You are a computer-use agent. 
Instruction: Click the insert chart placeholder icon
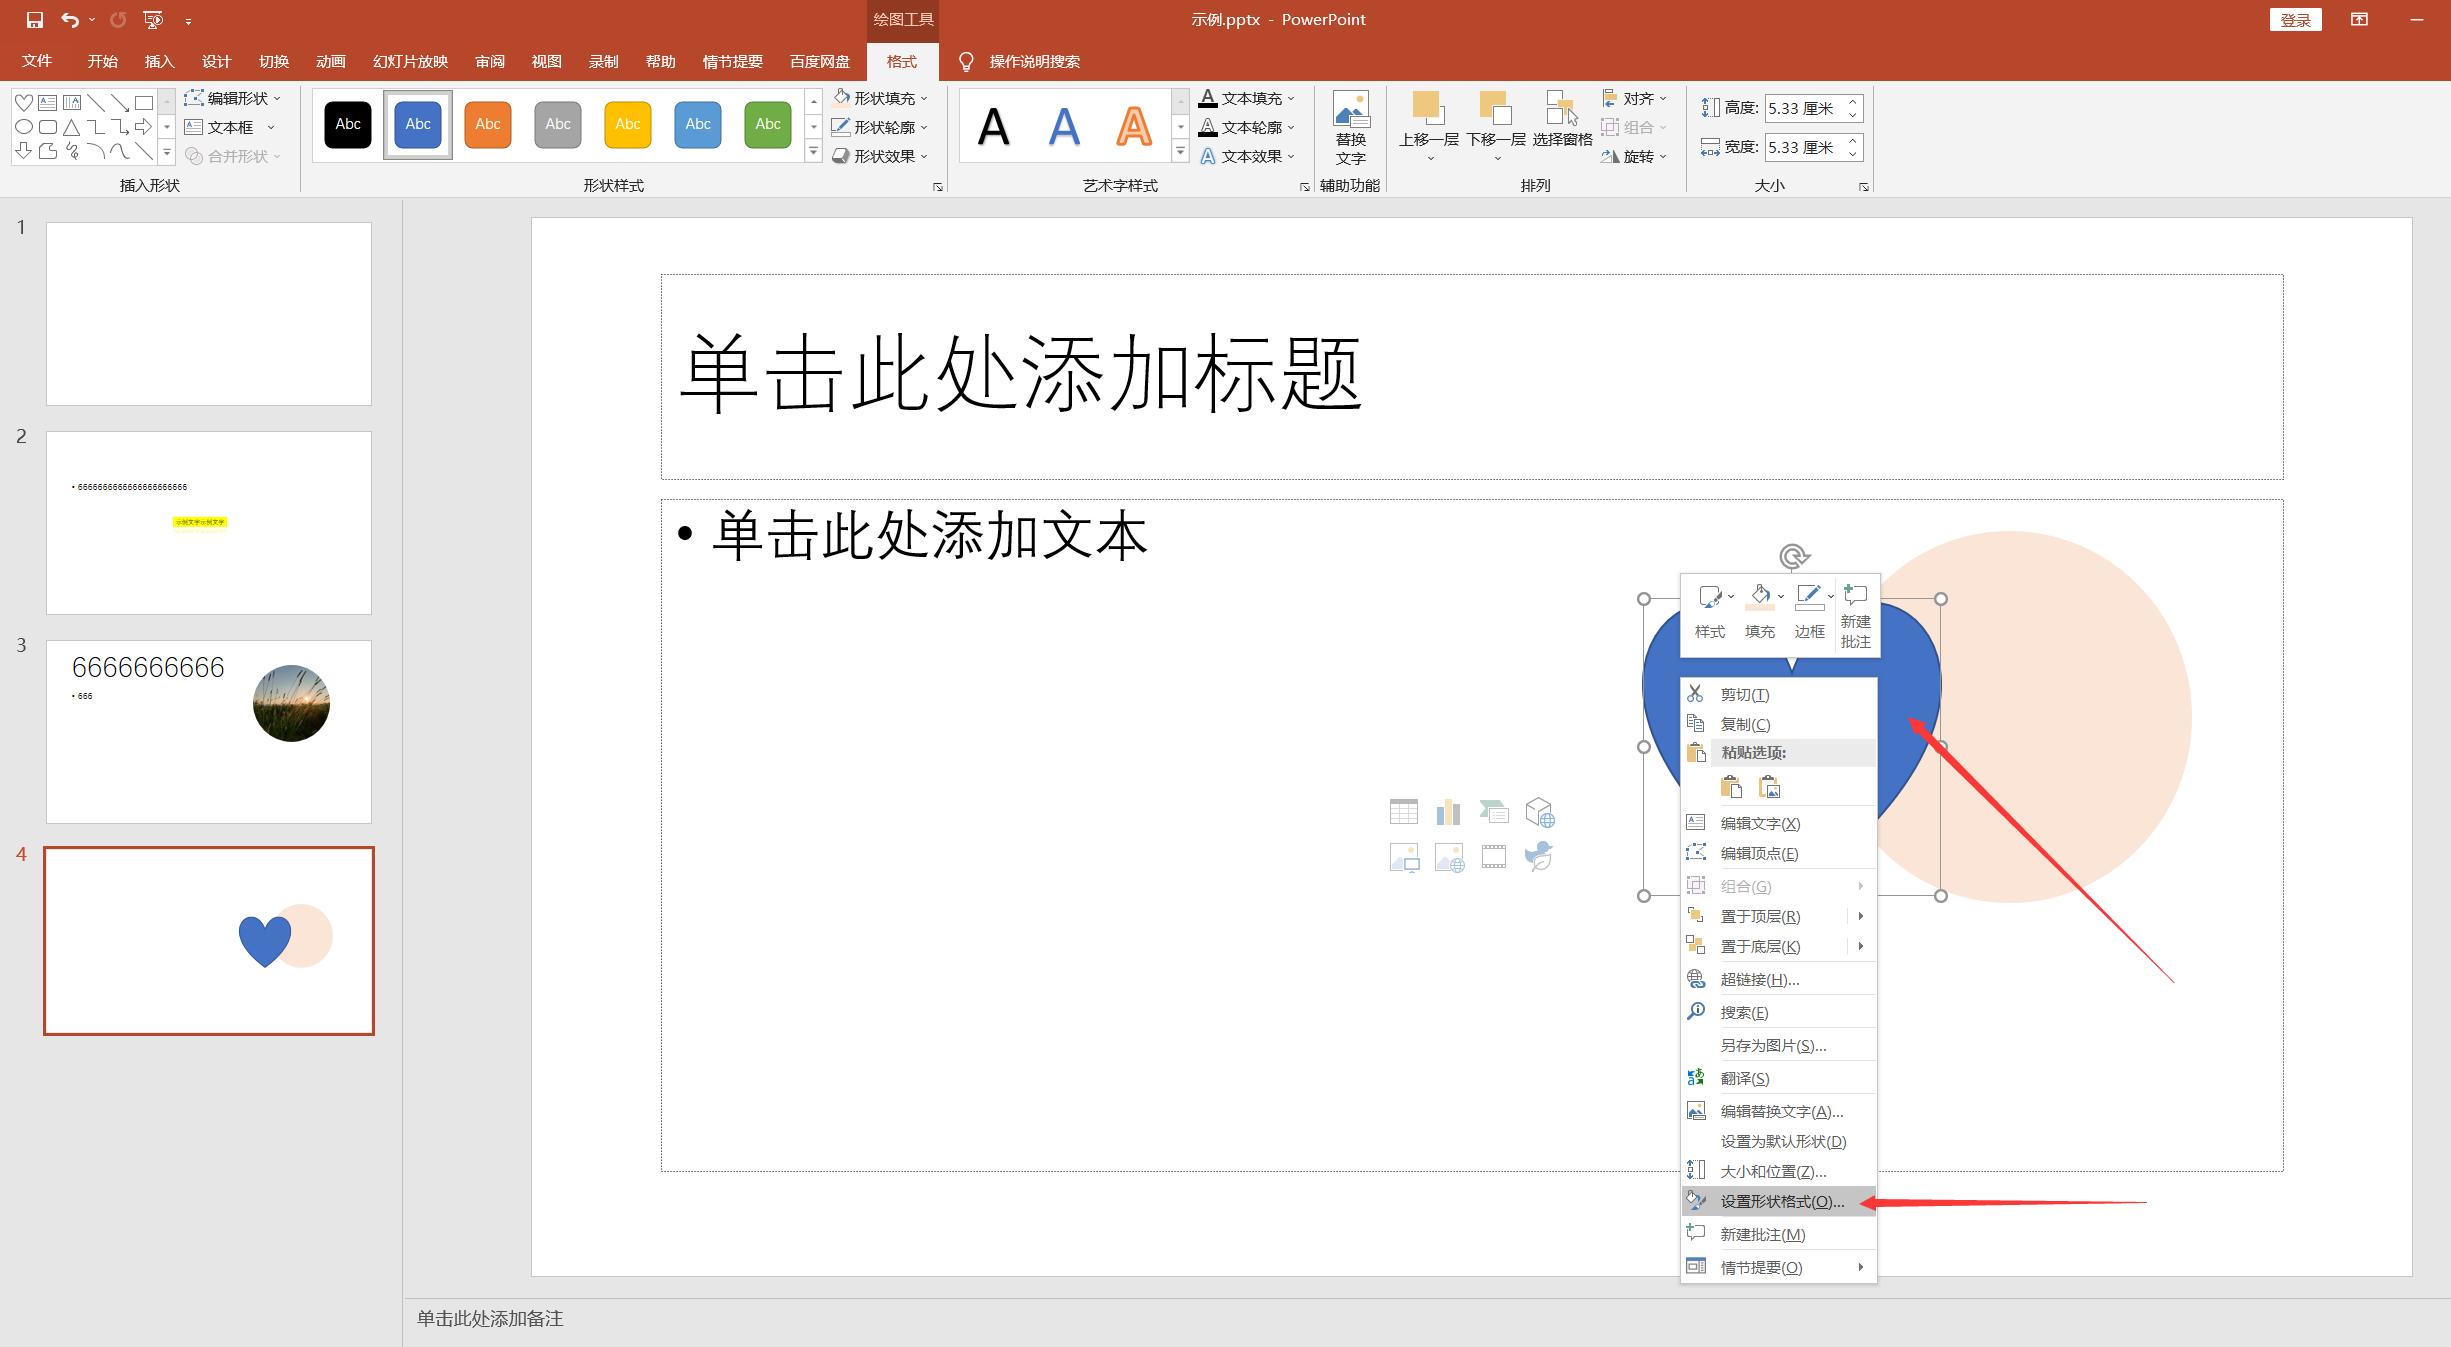(x=1448, y=812)
